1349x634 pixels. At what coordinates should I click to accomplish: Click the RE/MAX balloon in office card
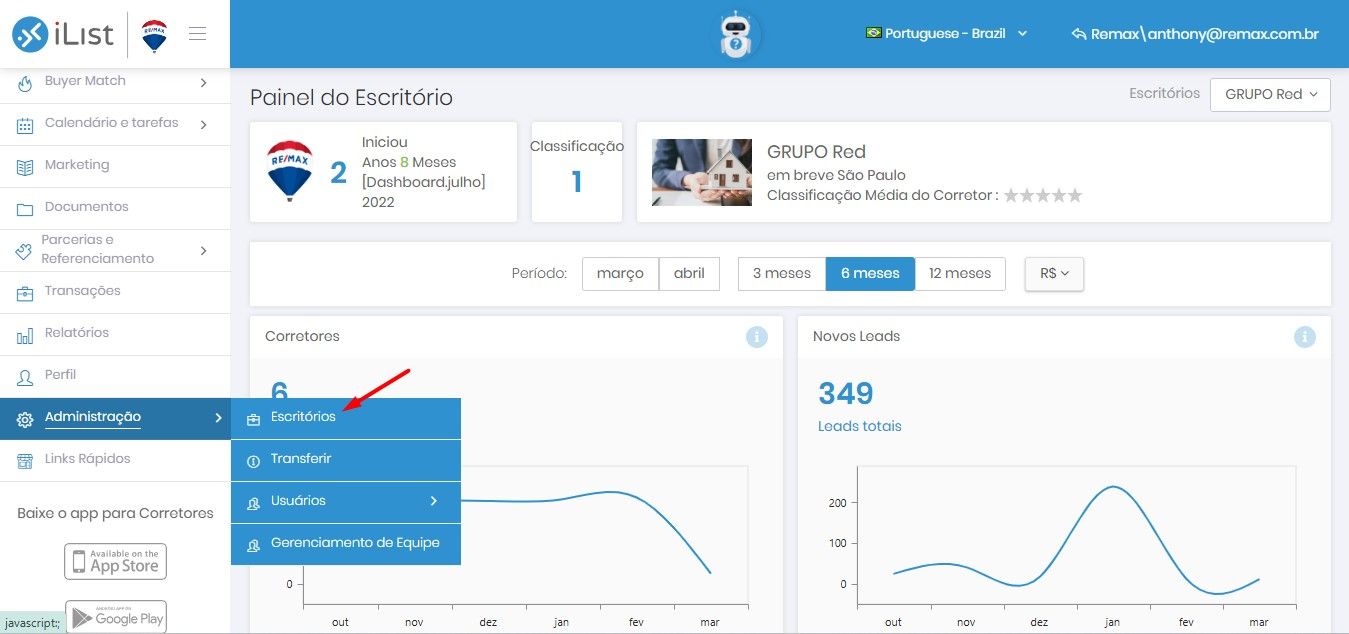pos(290,171)
